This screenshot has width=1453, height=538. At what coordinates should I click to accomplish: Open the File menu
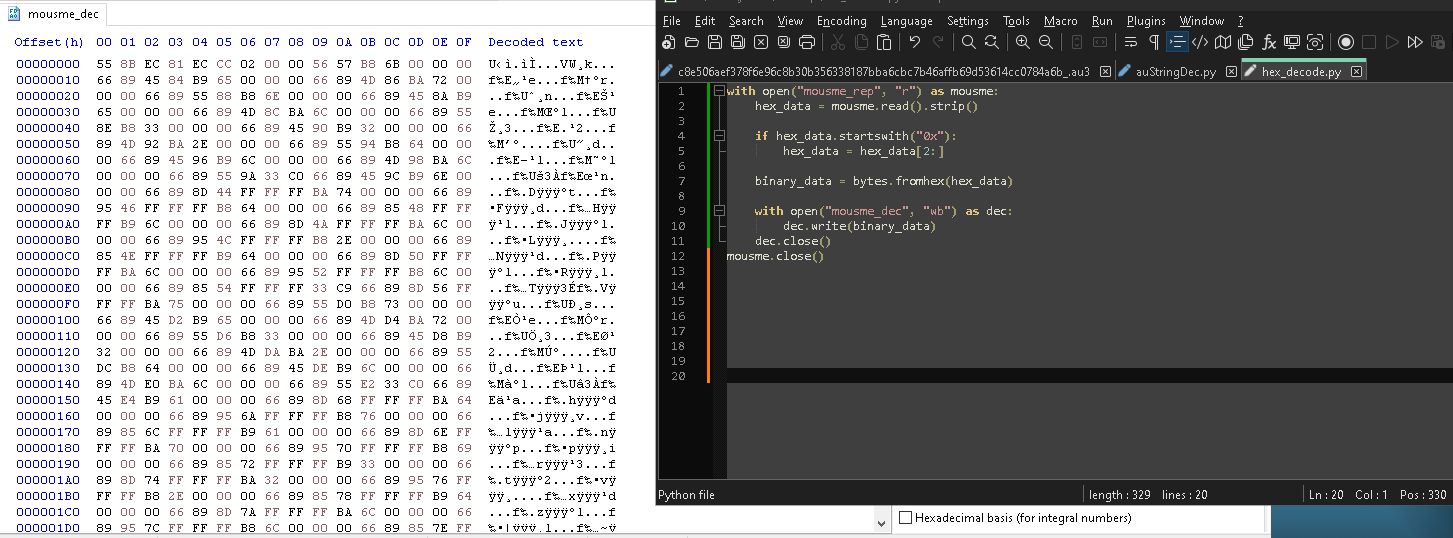click(672, 21)
